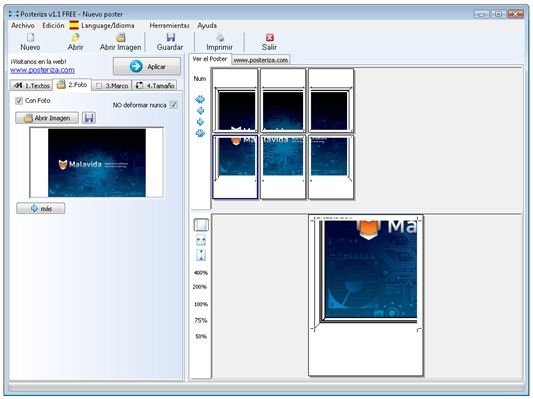Open the Archivo menu
The image size is (533, 399).
(23, 25)
